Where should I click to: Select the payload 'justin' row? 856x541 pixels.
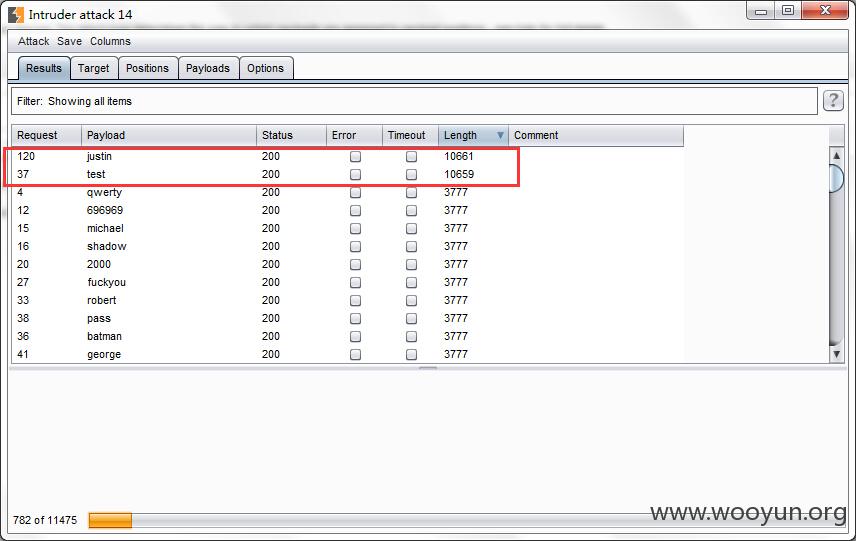coord(347,156)
